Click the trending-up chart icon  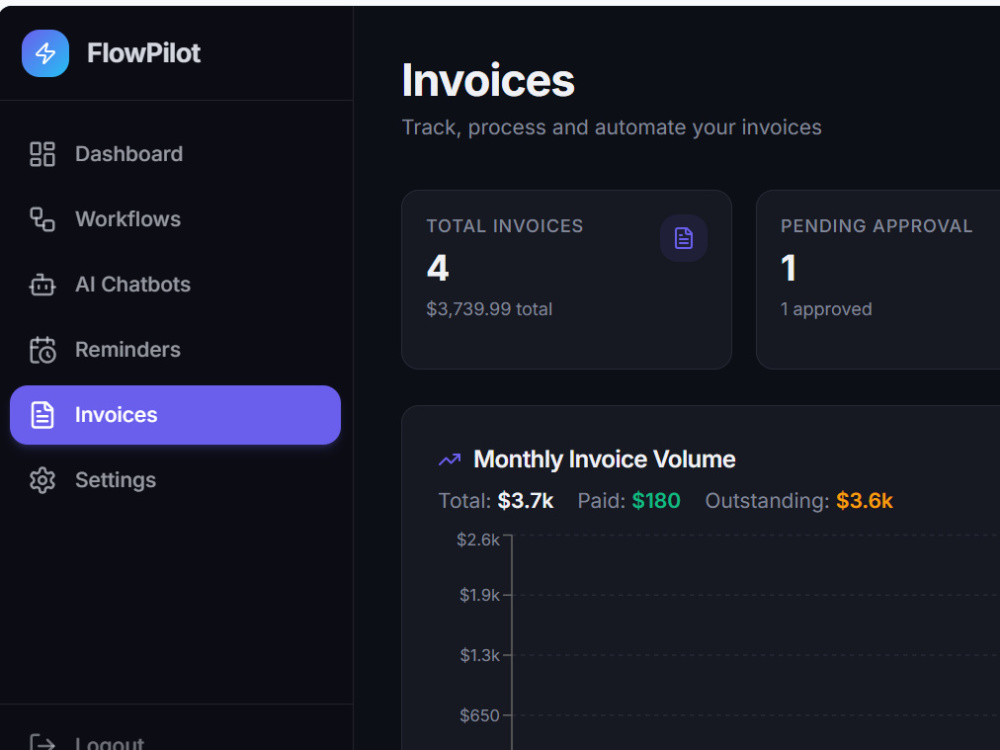click(x=450, y=460)
